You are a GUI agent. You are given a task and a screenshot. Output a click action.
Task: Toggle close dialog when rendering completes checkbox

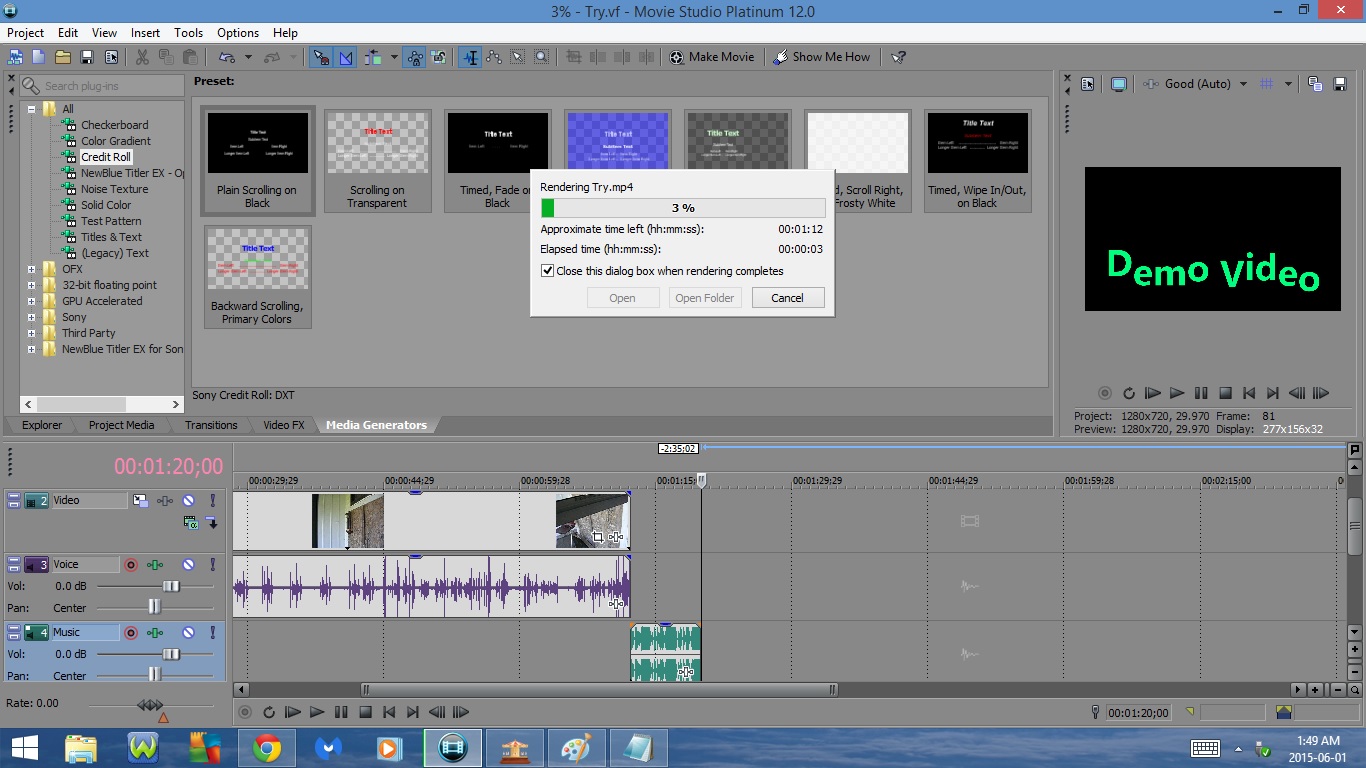[x=547, y=271]
